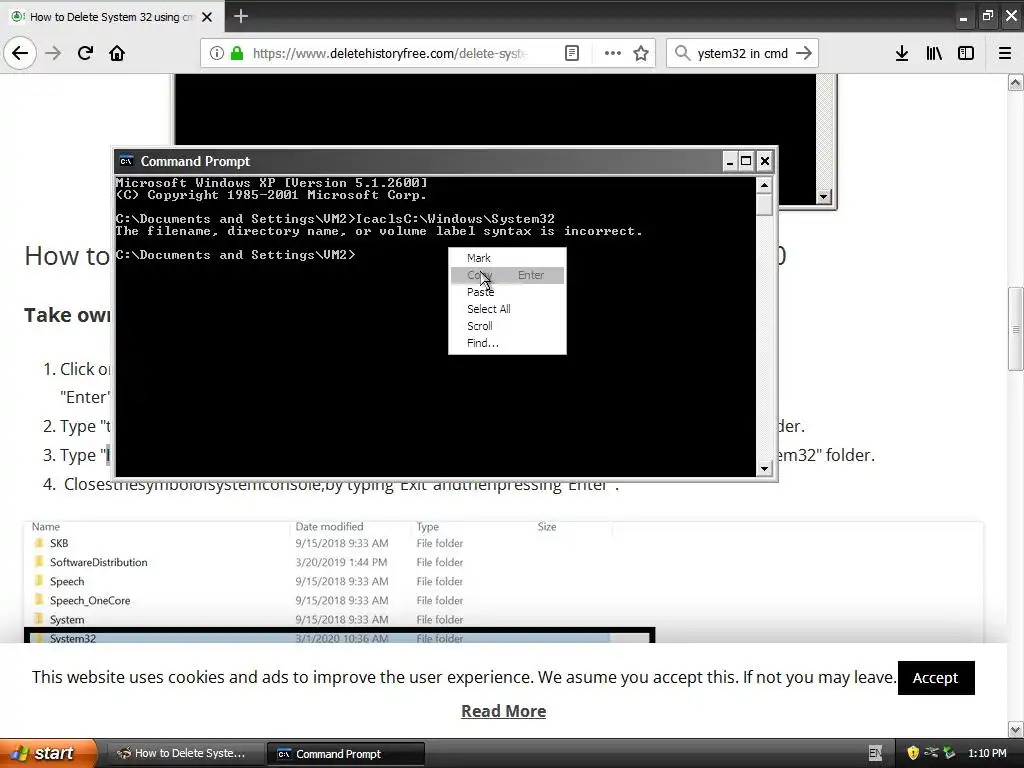Choose Select All in the context menu
Screen dimensions: 1024x768
coord(507,309)
